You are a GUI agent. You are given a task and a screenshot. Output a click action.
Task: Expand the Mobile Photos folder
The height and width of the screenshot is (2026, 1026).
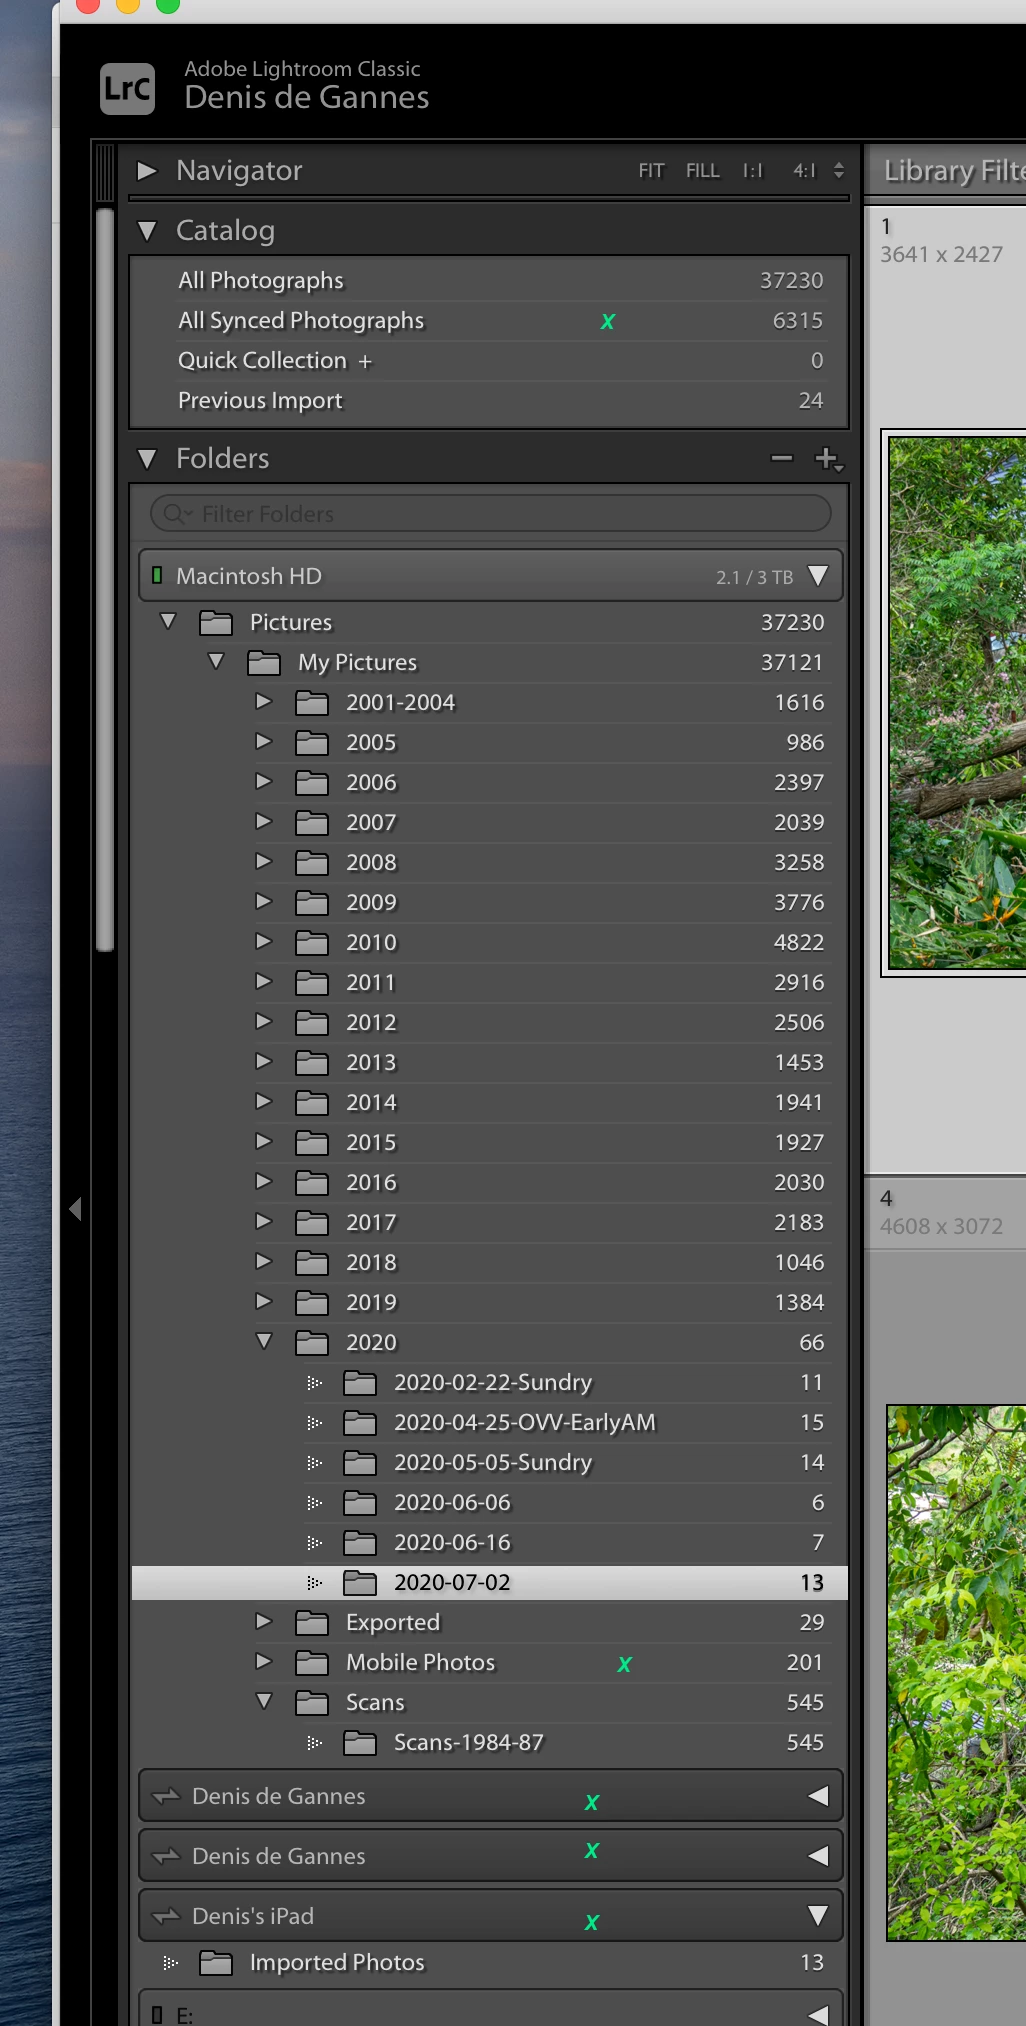click(x=263, y=1662)
